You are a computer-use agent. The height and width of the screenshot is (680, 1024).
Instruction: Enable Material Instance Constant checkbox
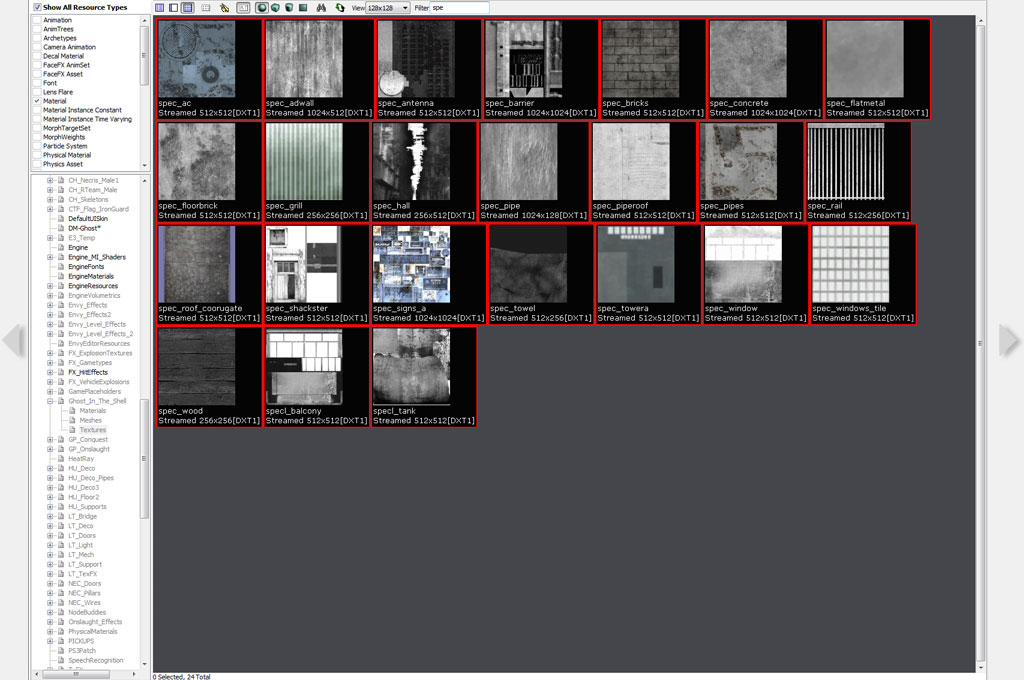click(37, 110)
